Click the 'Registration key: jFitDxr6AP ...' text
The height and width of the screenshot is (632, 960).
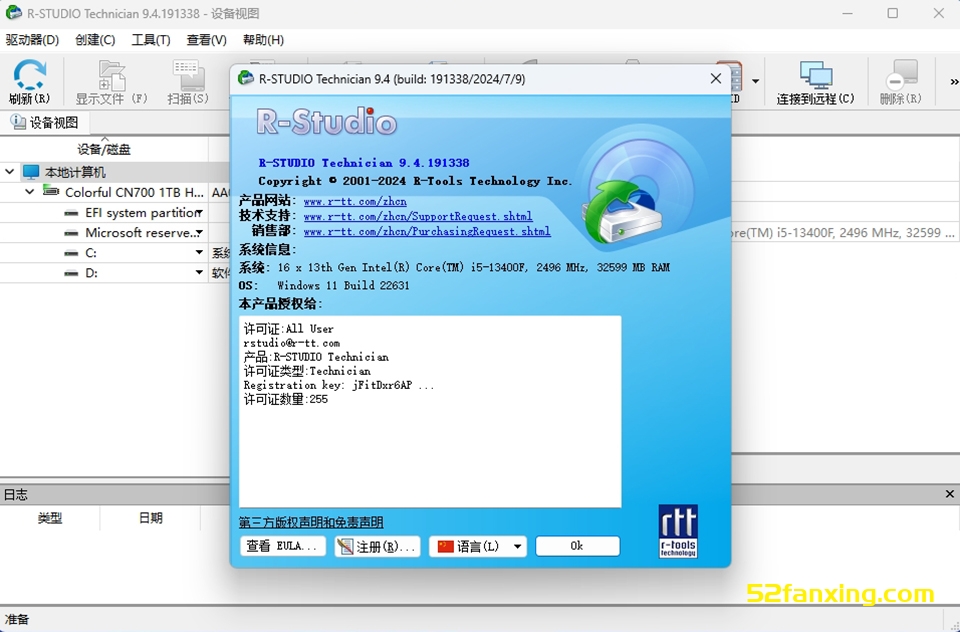339,385
